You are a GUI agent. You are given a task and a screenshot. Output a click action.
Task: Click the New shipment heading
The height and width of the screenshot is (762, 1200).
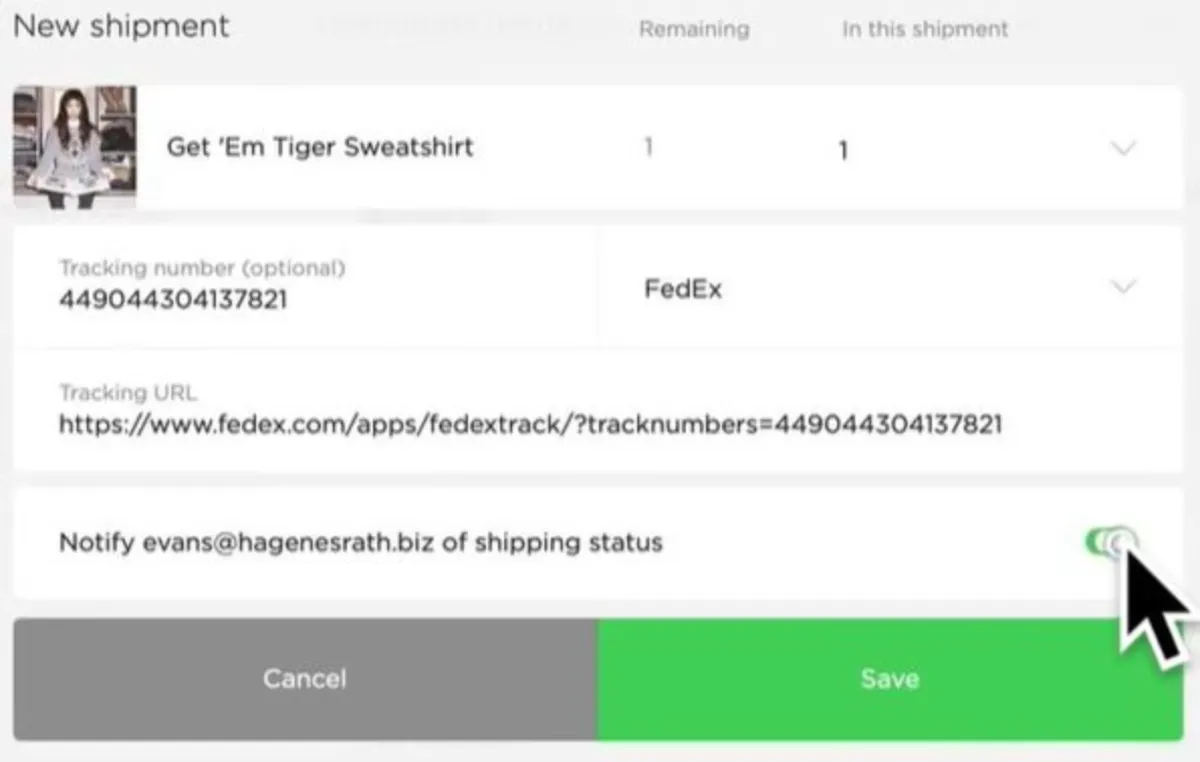click(x=121, y=26)
